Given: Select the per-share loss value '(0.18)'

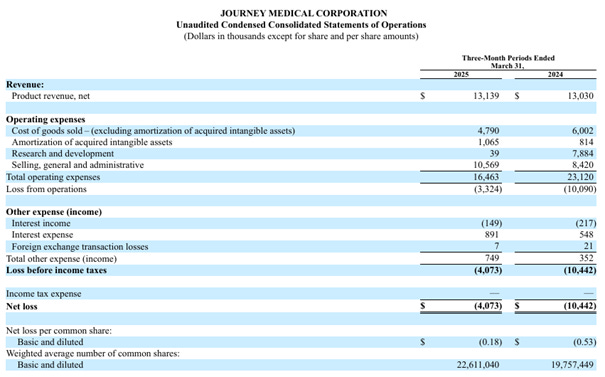Looking at the screenshot, I should pos(490,342).
